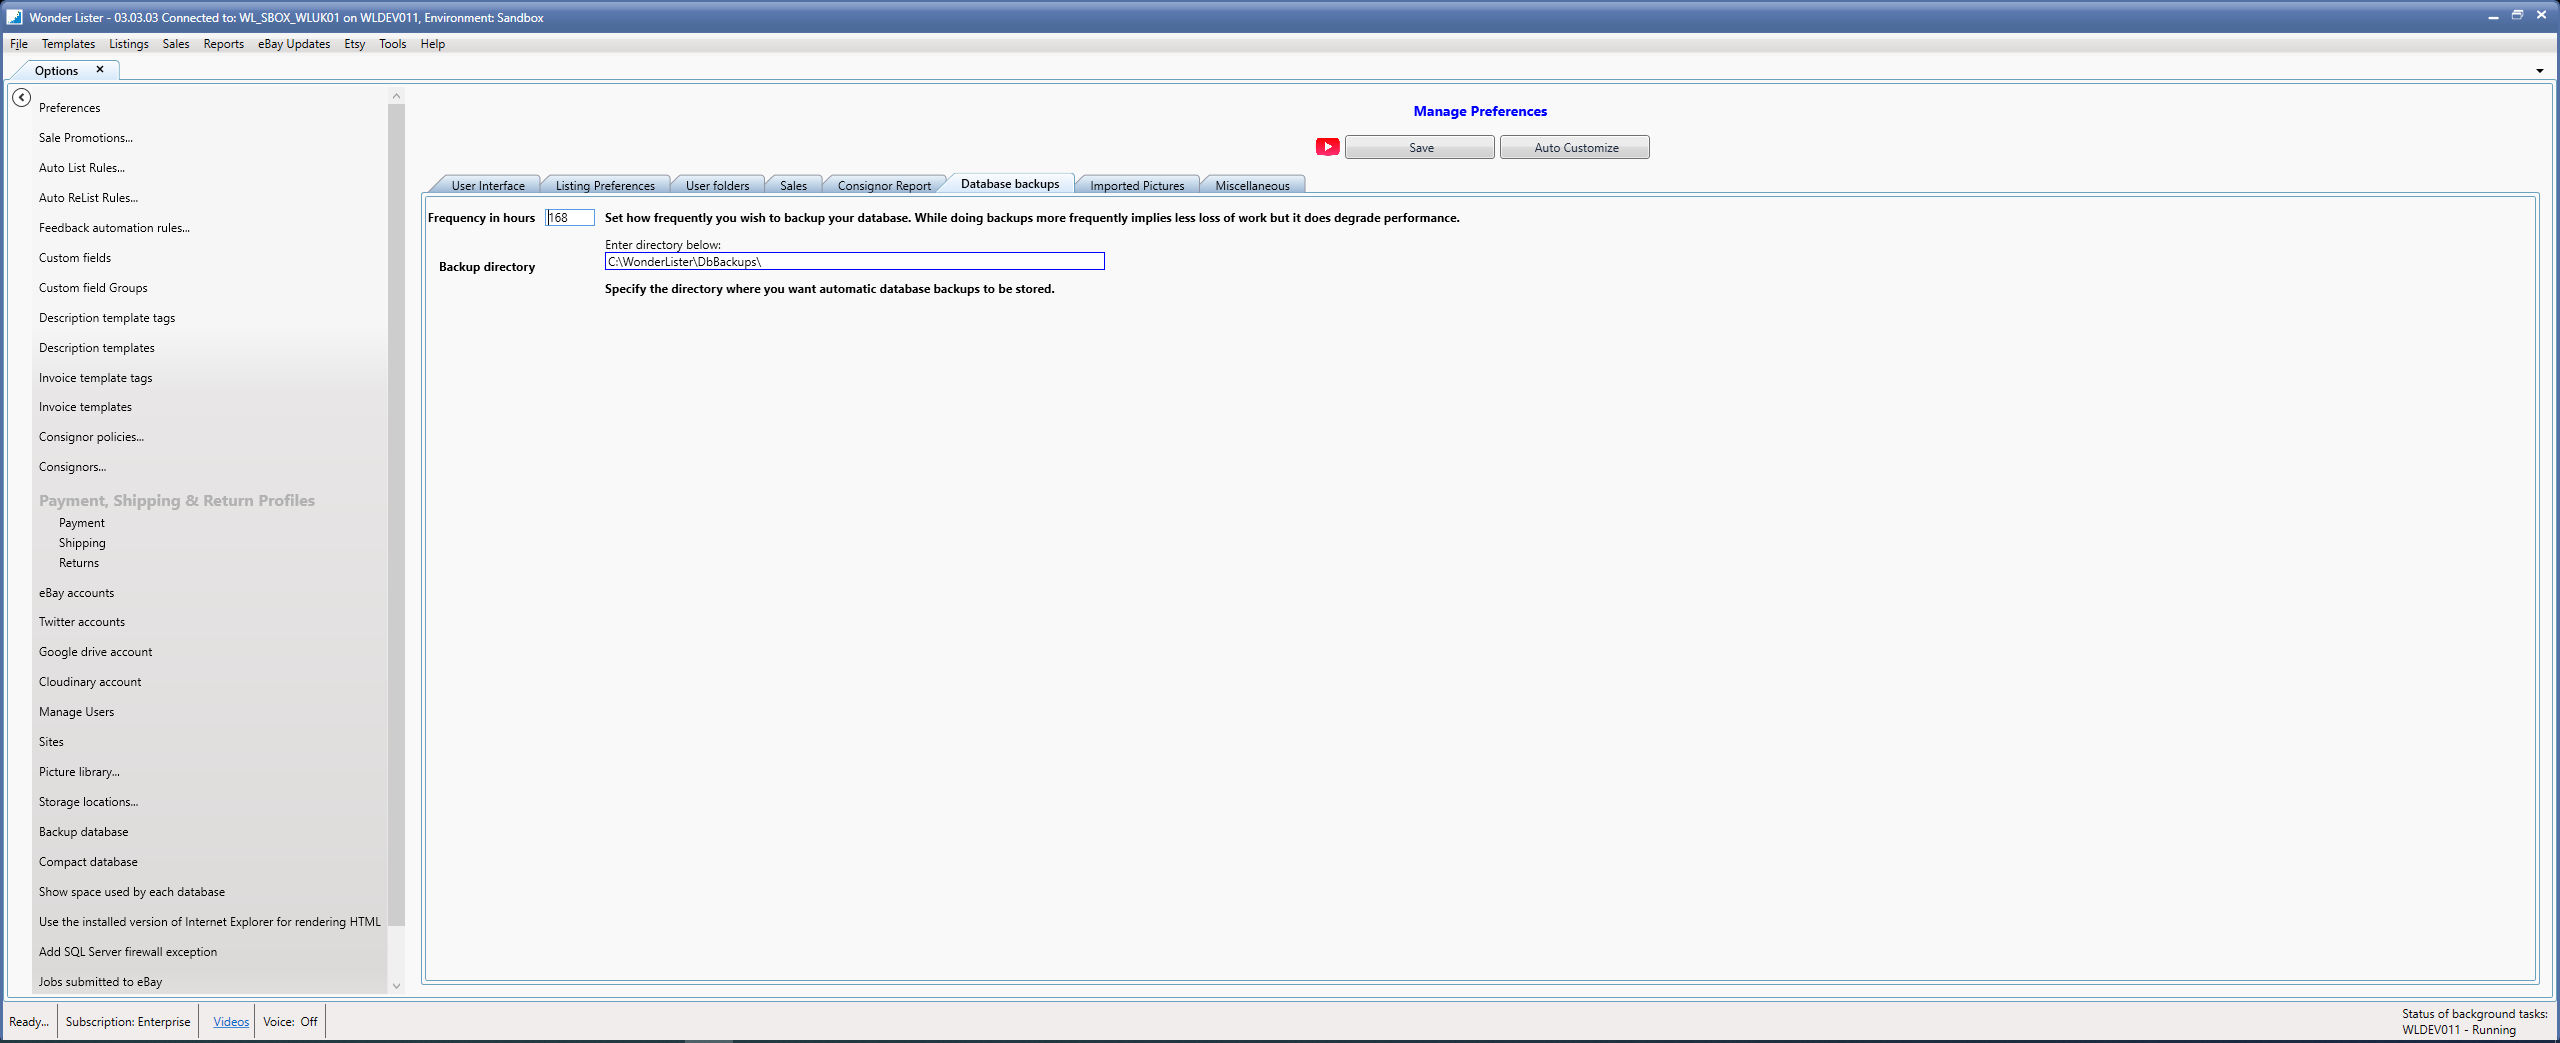Open the Tools menu
The image size is (2560, 1043).
(x=393, y=44)
